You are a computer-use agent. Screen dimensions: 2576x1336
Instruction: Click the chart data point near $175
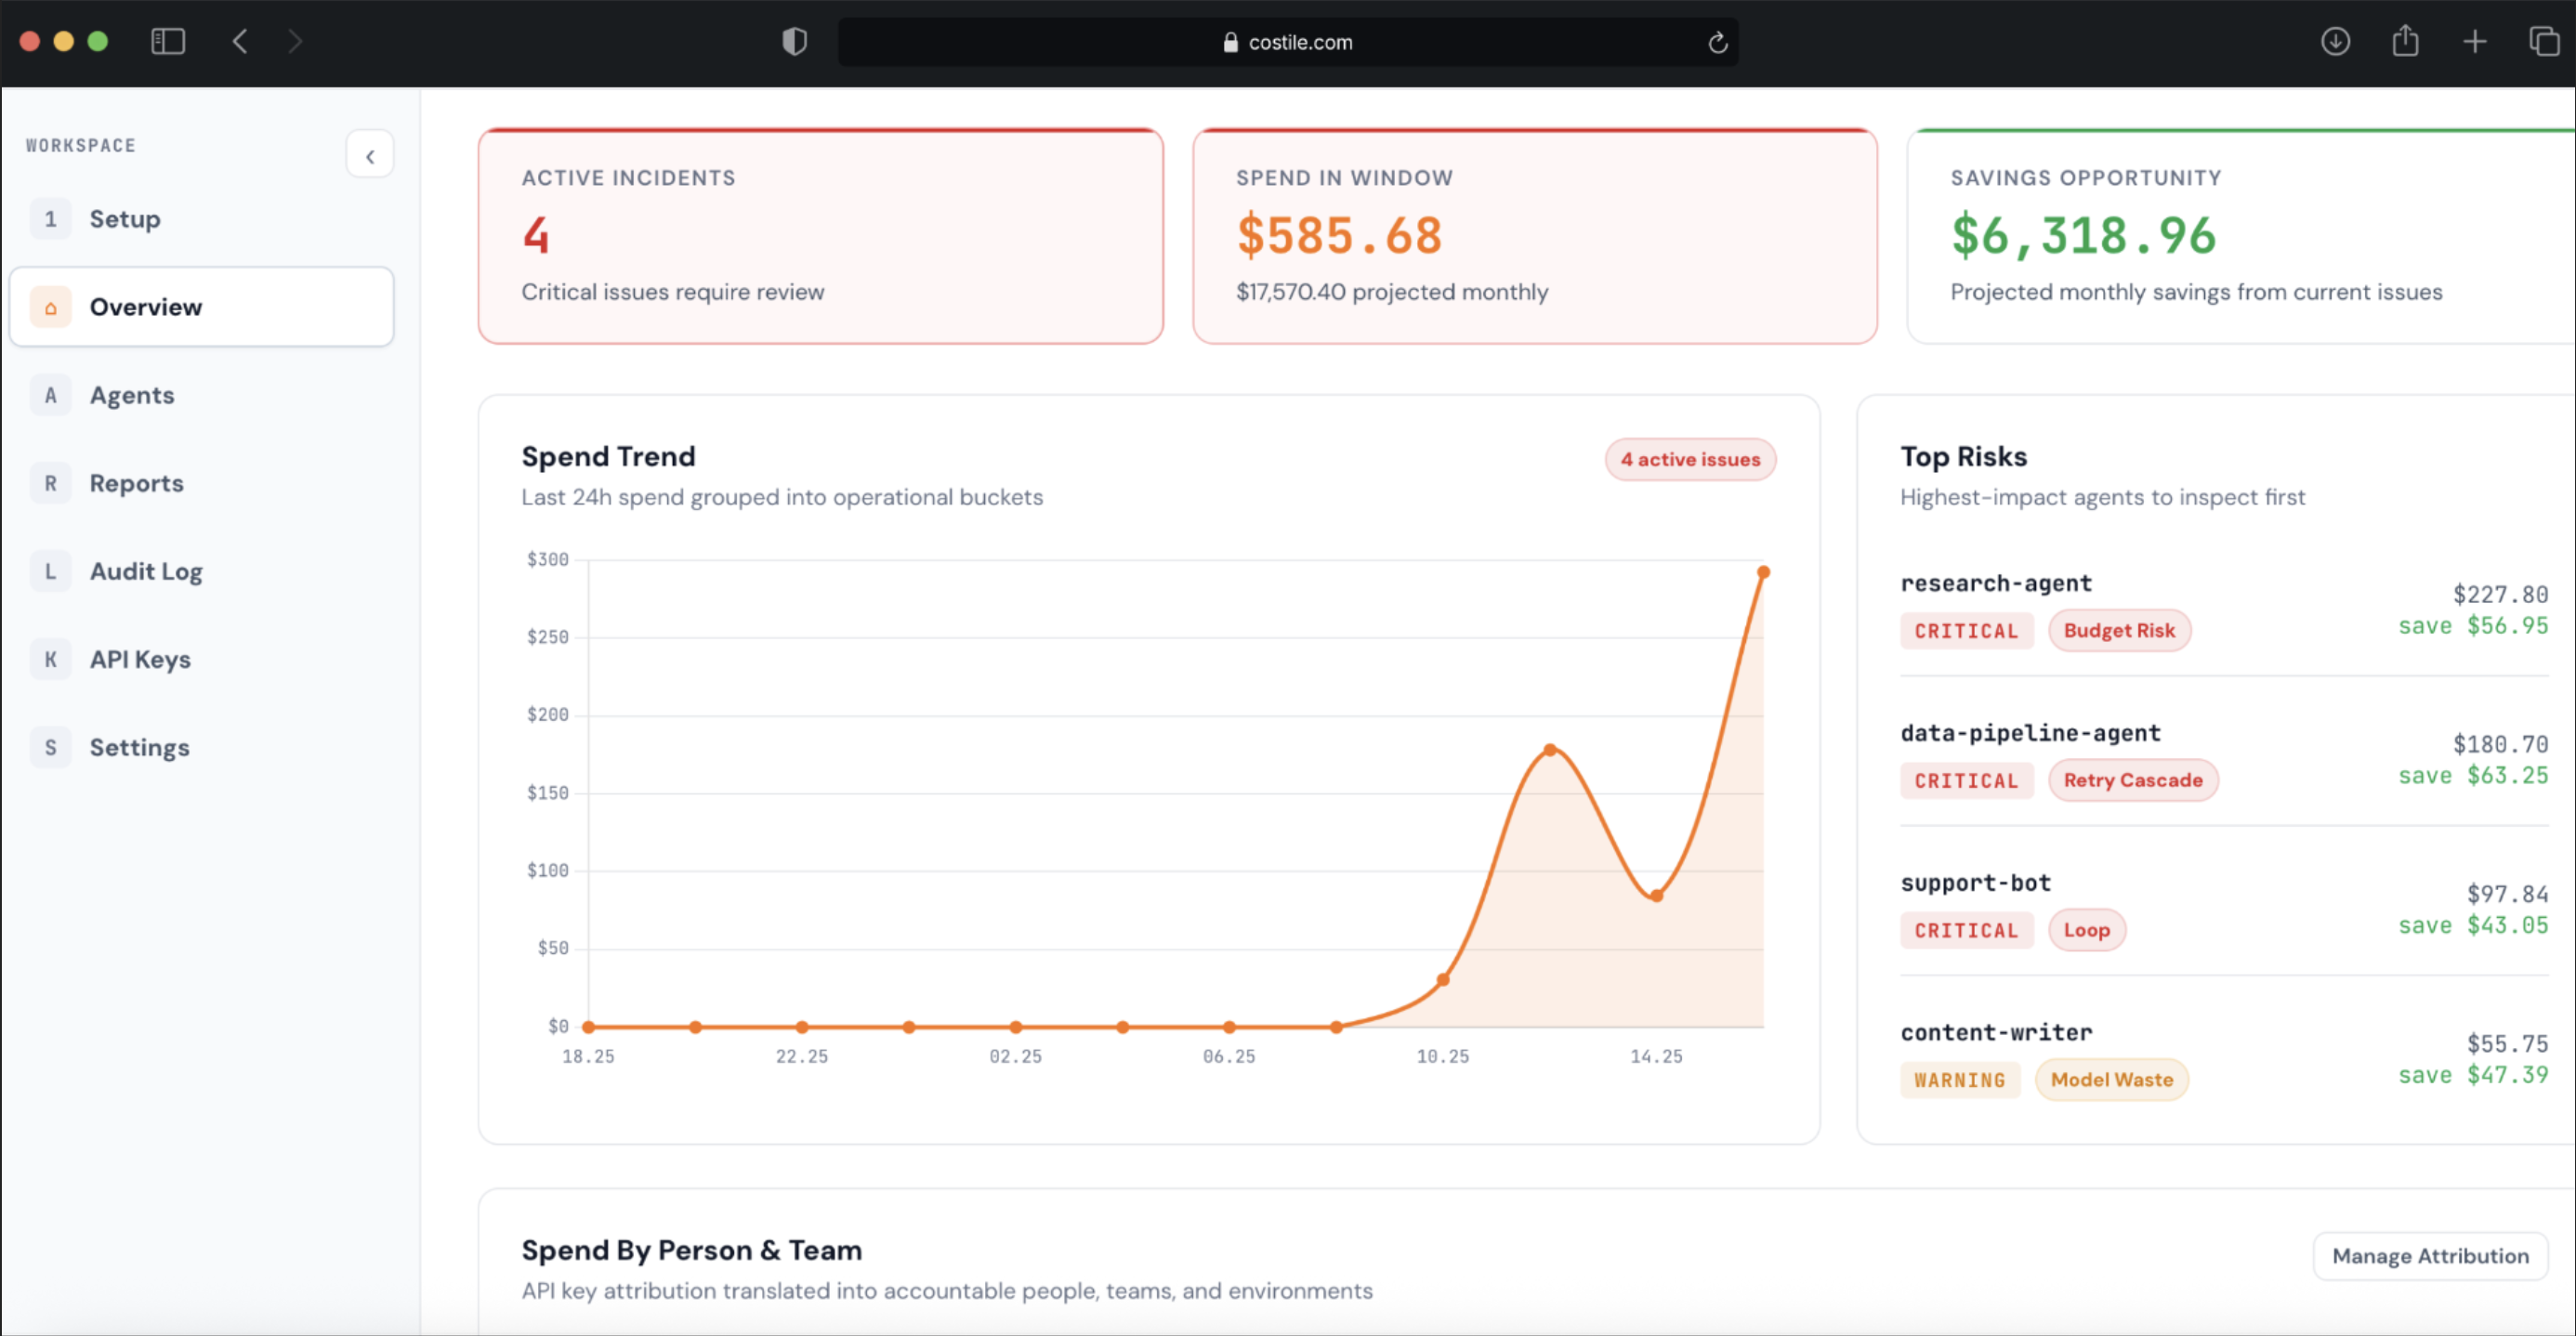coord(1549,750)
